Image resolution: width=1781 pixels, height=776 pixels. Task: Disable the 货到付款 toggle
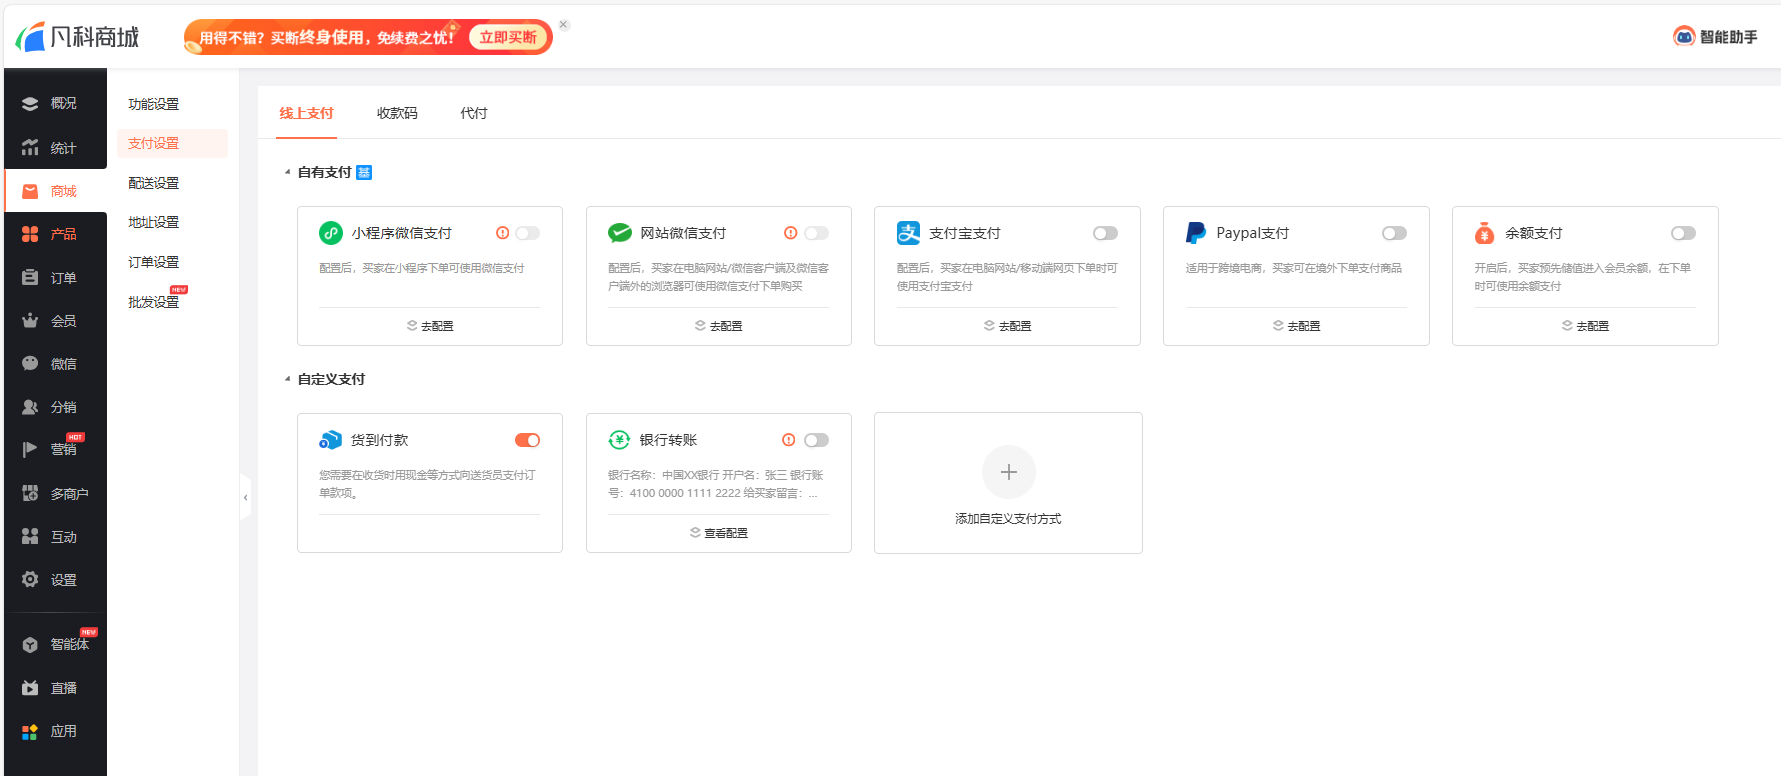point(527,440)
